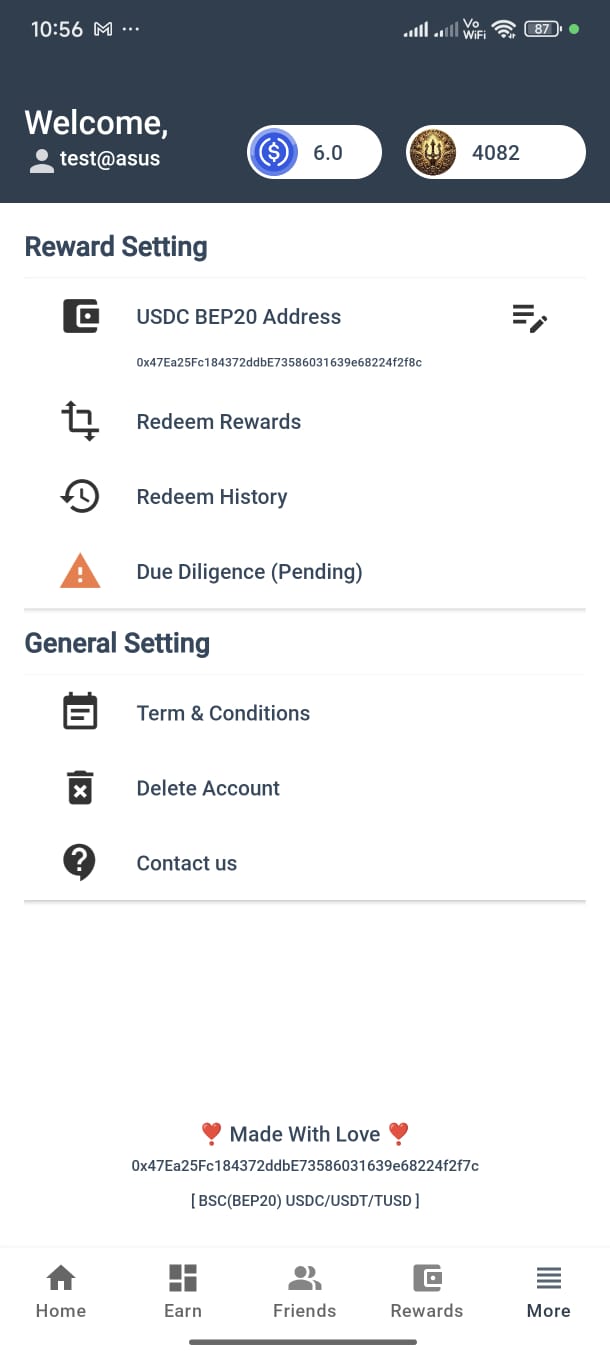Go to the Friends tab
Viewport: 610px width, 1356px height.
tap(304, 1290)
